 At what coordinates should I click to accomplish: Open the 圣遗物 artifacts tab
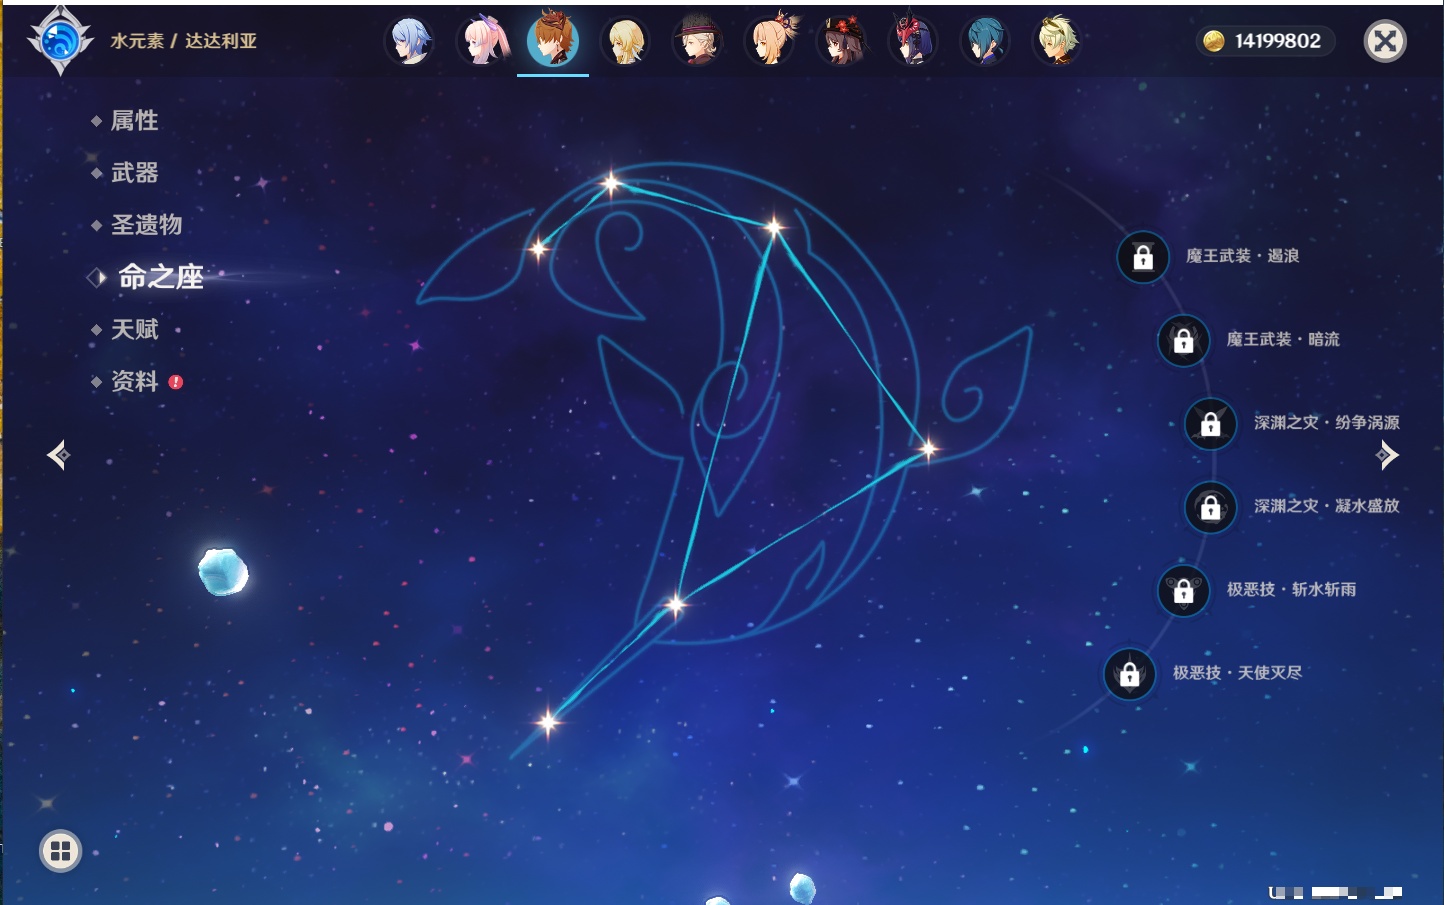coord(146,225)
